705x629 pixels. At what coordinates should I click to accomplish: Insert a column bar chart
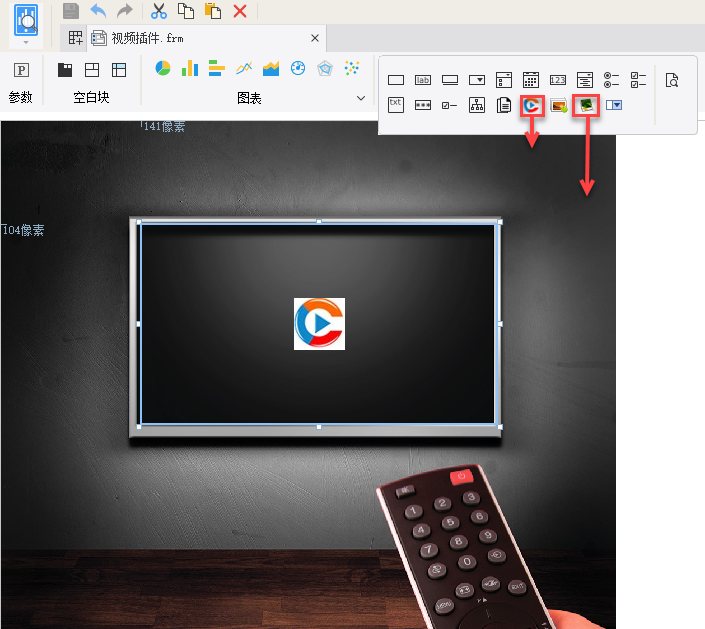[190, 68]
